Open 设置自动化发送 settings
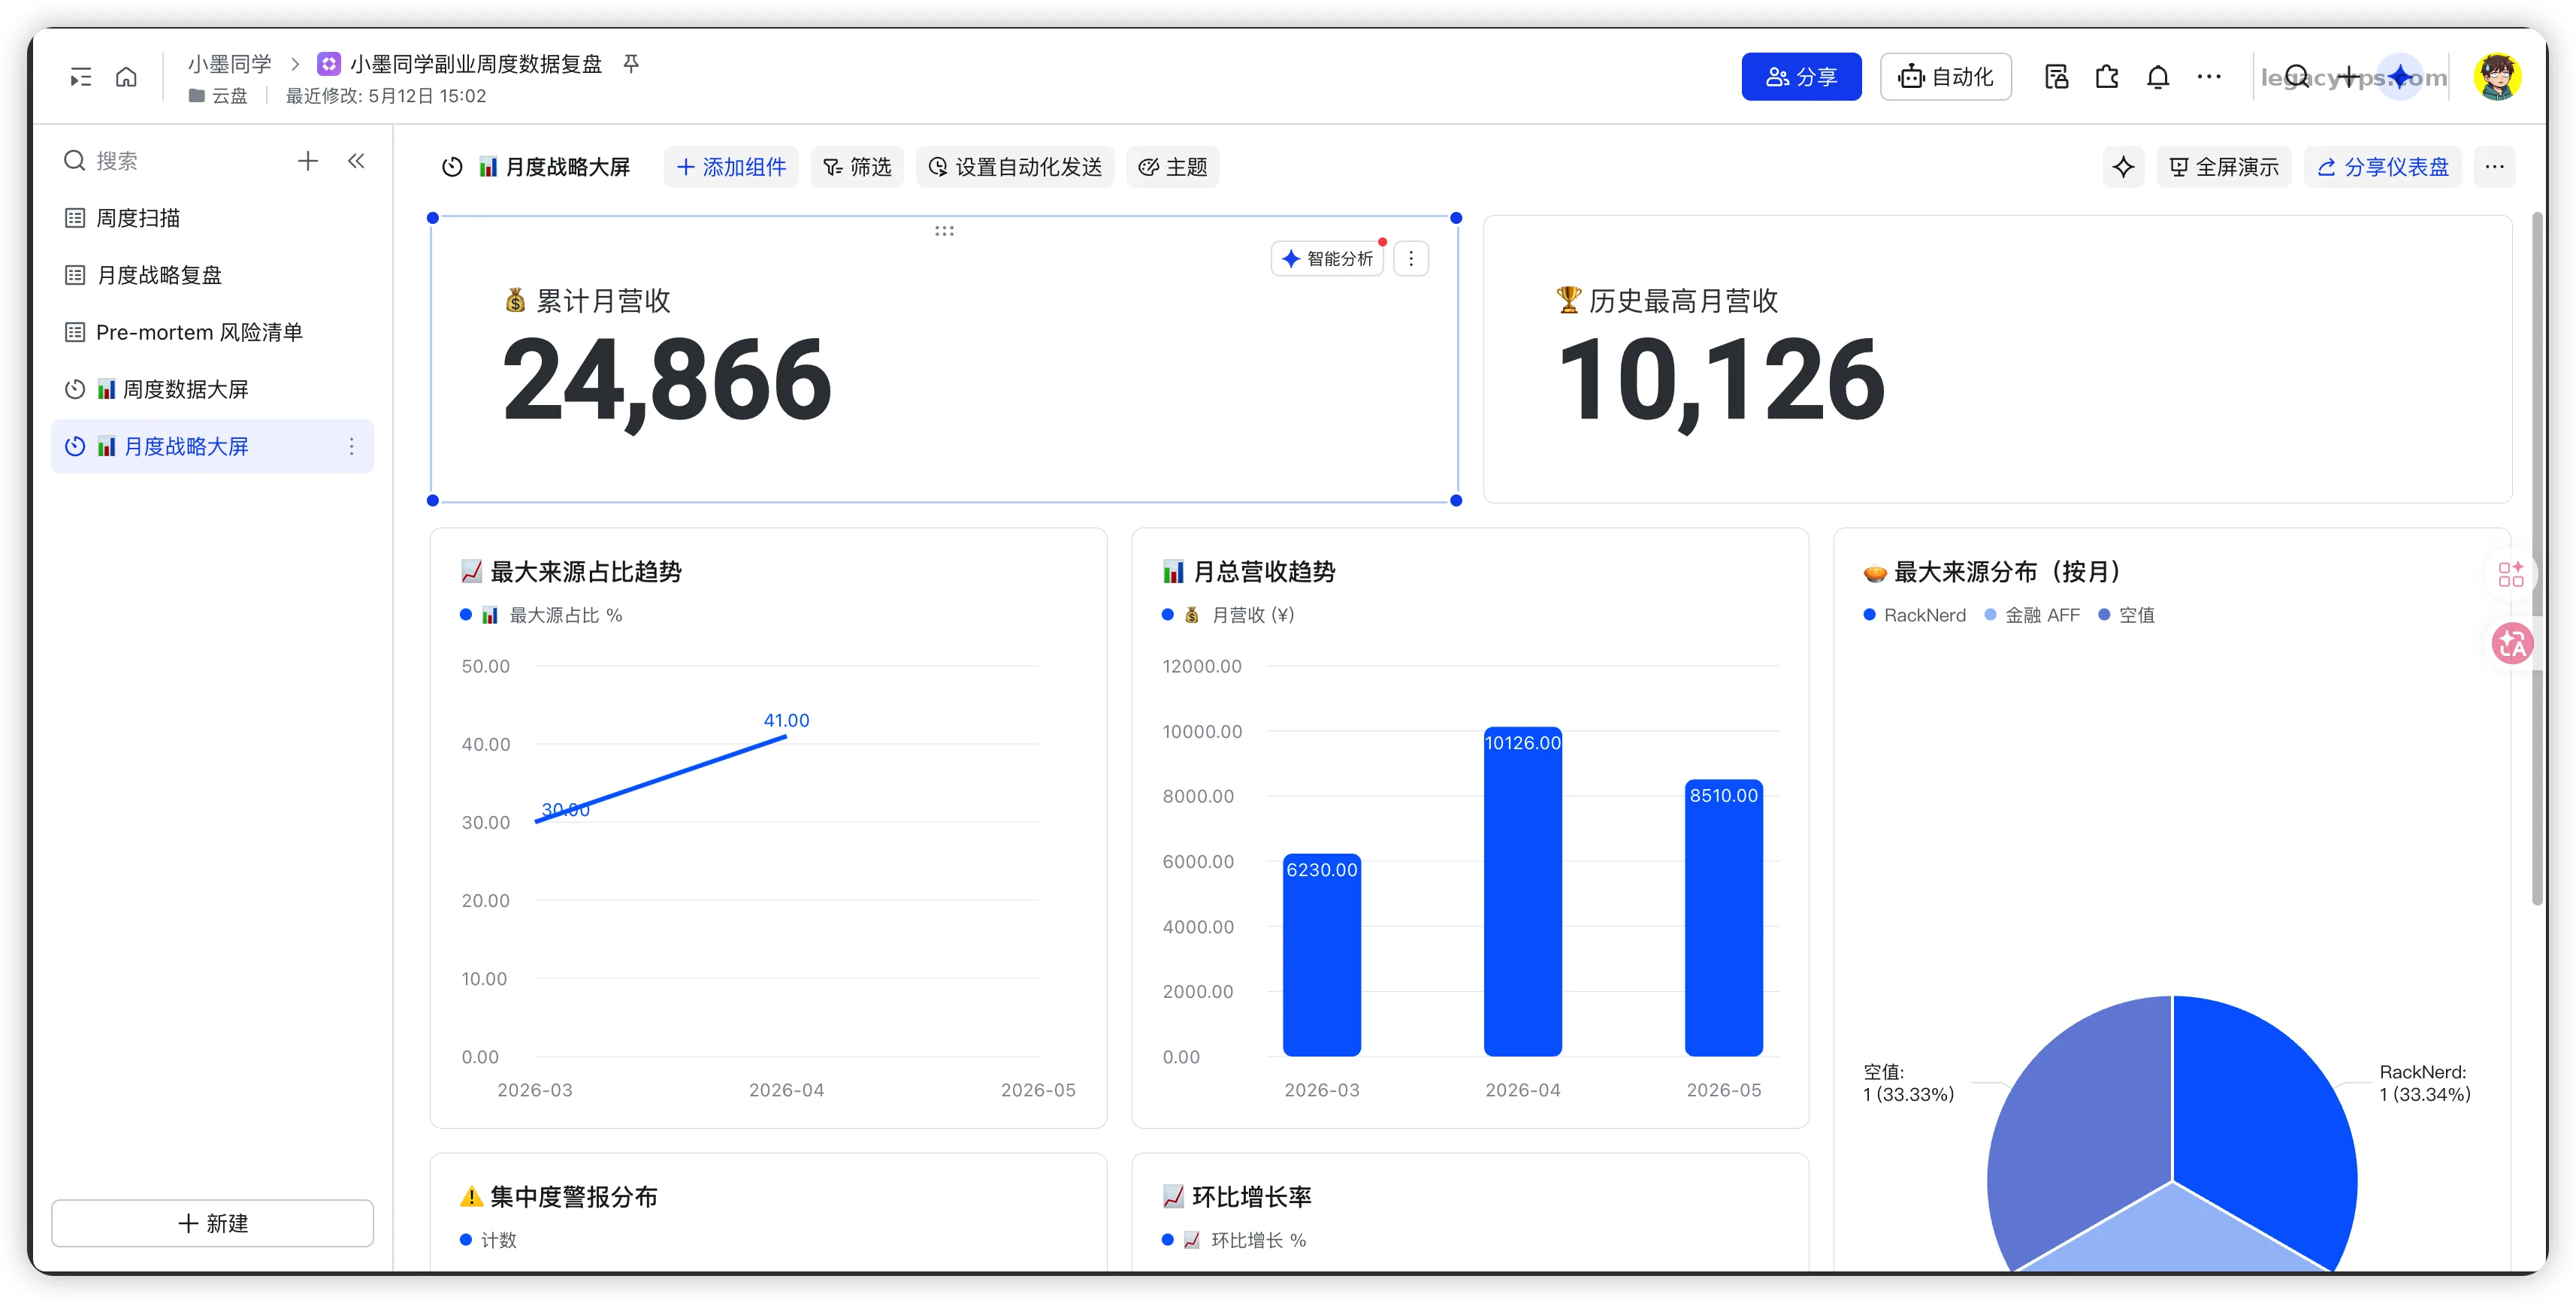This screenshot has height=1303, width=2576. point(1015,167)
